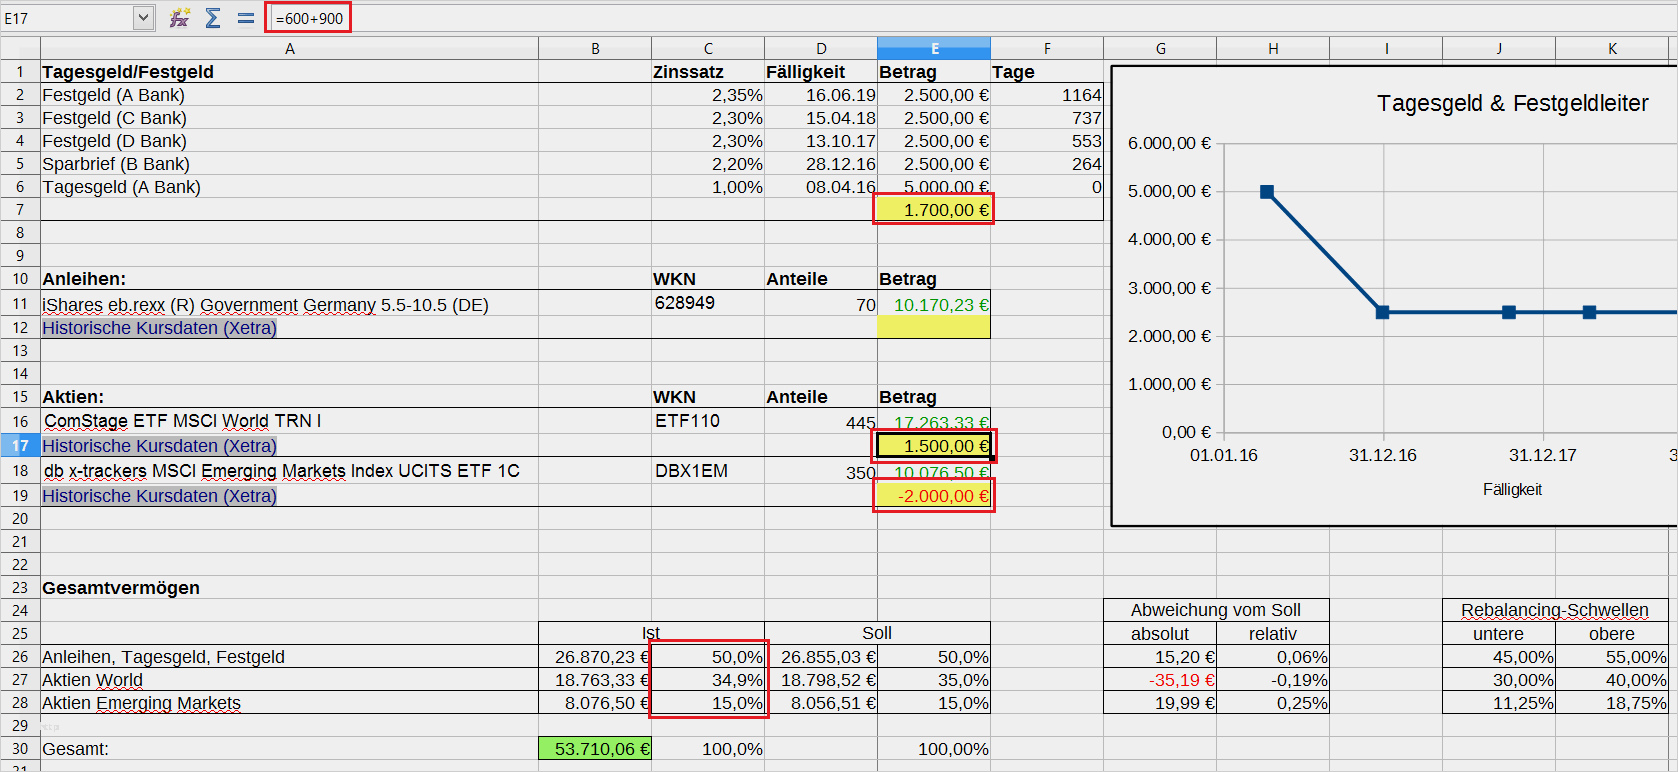The height and width of the screenshot is (772, 1678).
Task: Select the yellow cell showing 1.700,00 €
Action: pyautogui.click(x=934, y=210)
